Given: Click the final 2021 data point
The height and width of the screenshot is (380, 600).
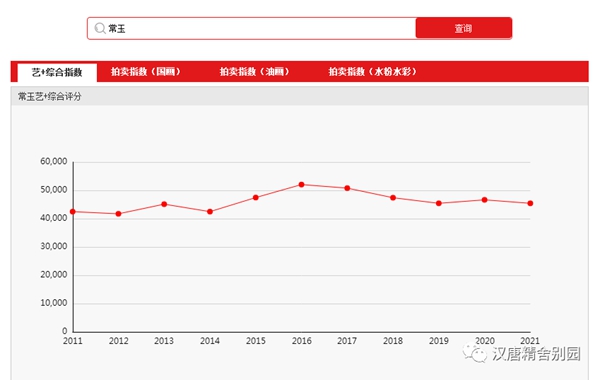Looking at the screenshot, I should point(530,204).
